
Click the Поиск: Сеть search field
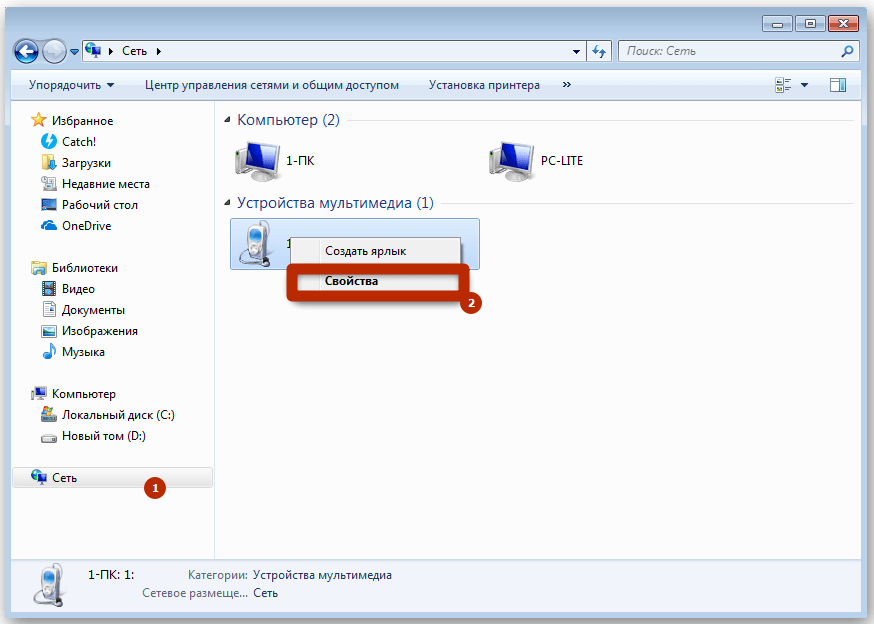[x=725, y=51]
